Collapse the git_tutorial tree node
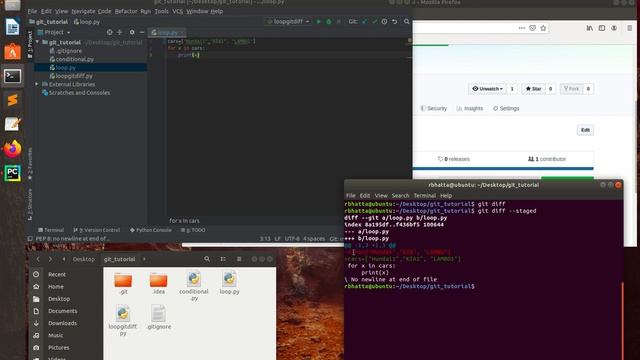The height and width of the screenshot is (360, 640). 38,42
